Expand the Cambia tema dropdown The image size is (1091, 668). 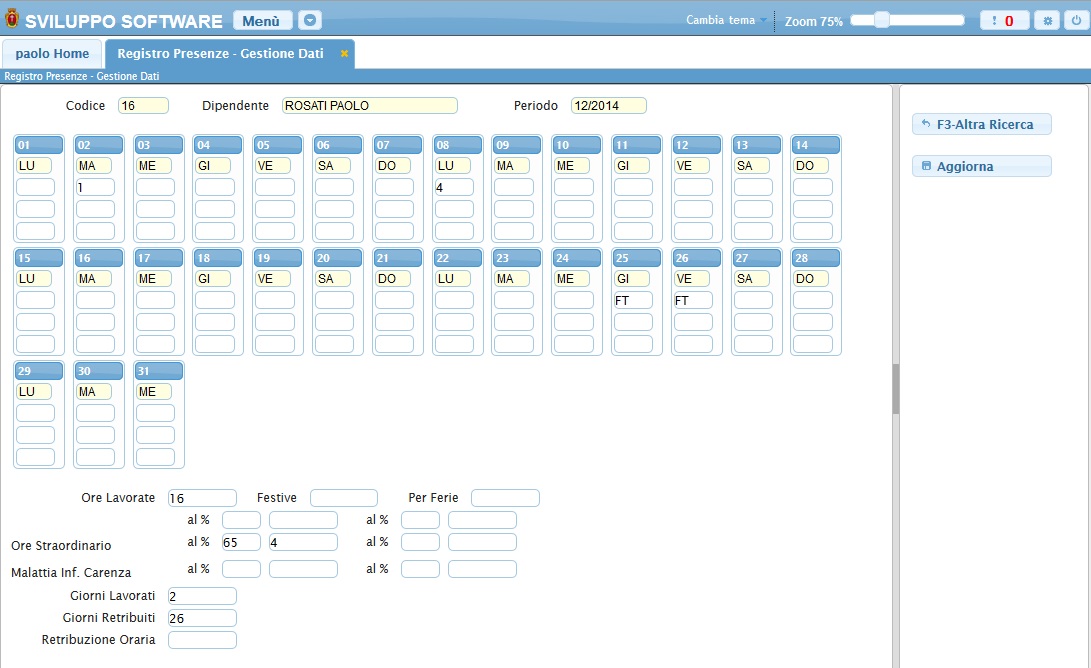(x=727, y=20)
